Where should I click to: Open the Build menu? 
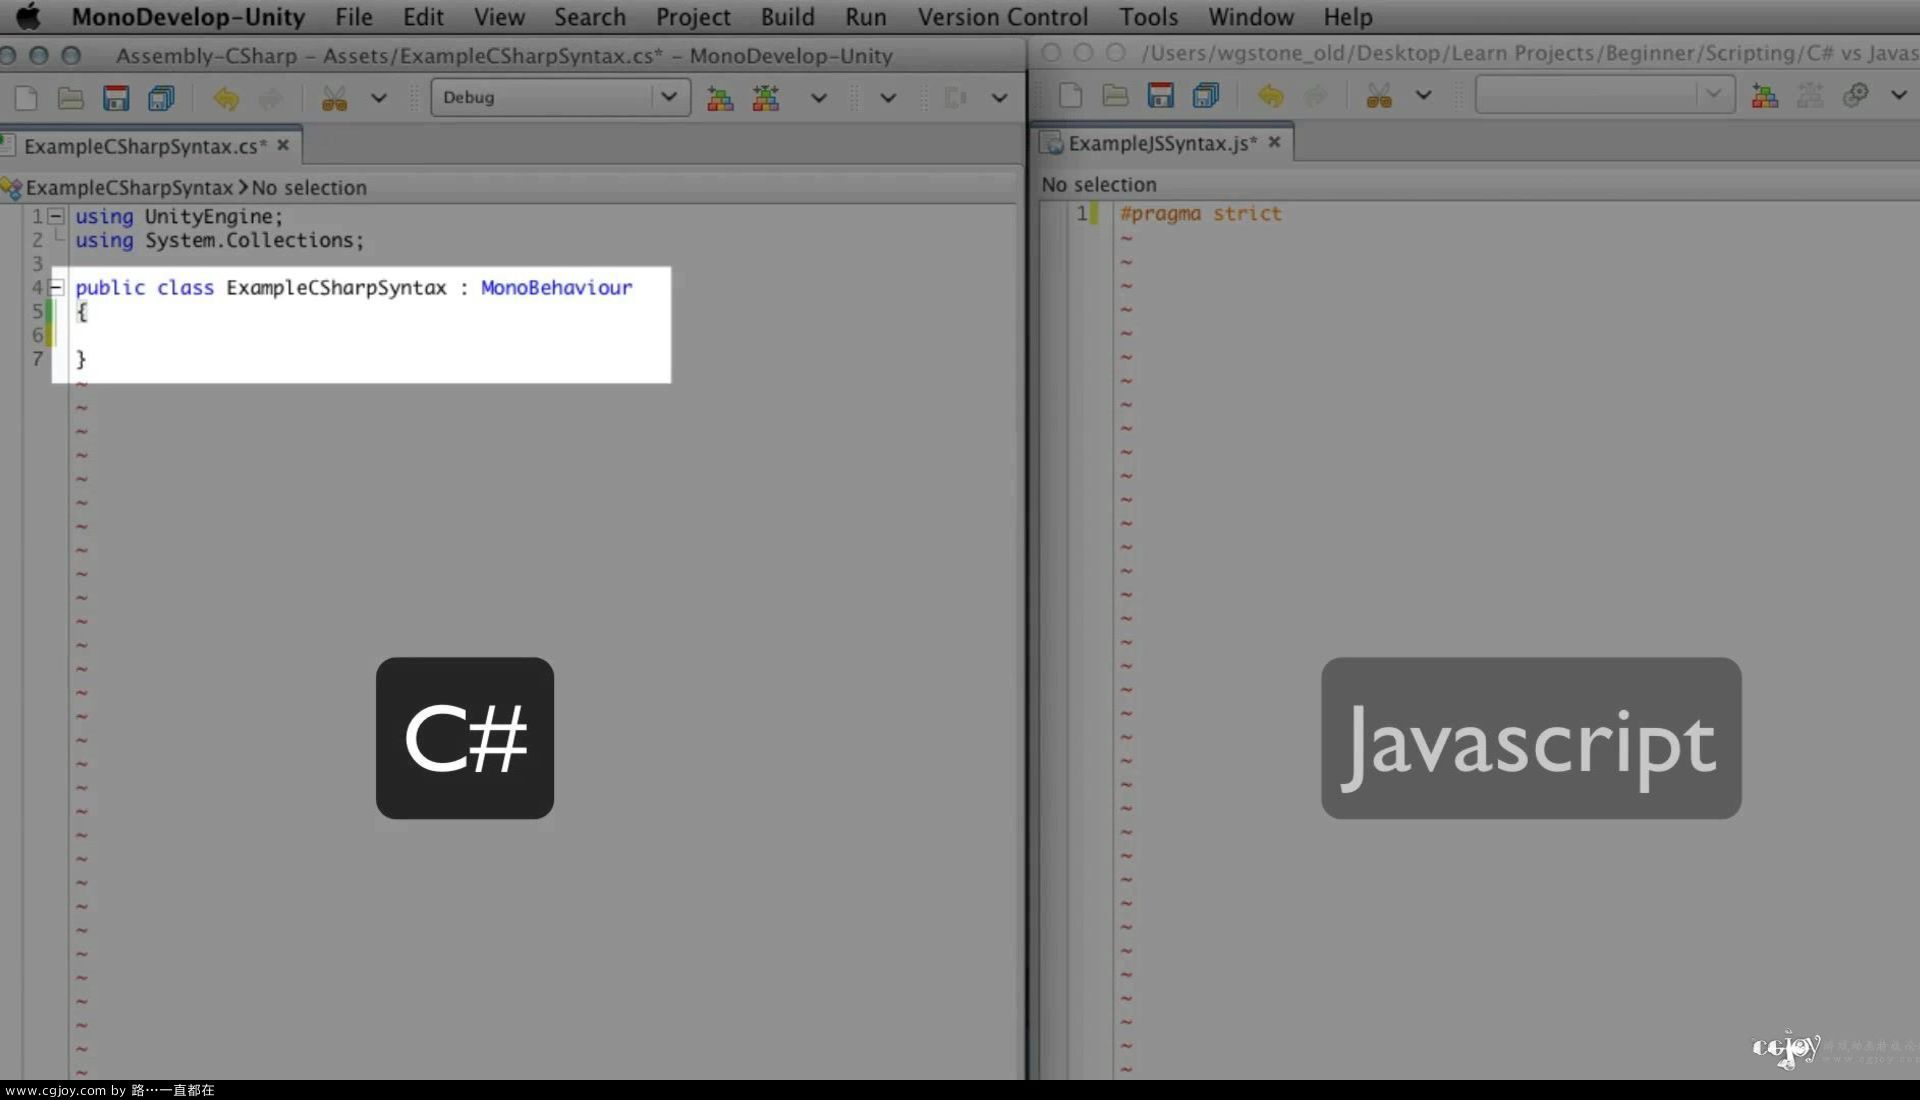point(787,17)
